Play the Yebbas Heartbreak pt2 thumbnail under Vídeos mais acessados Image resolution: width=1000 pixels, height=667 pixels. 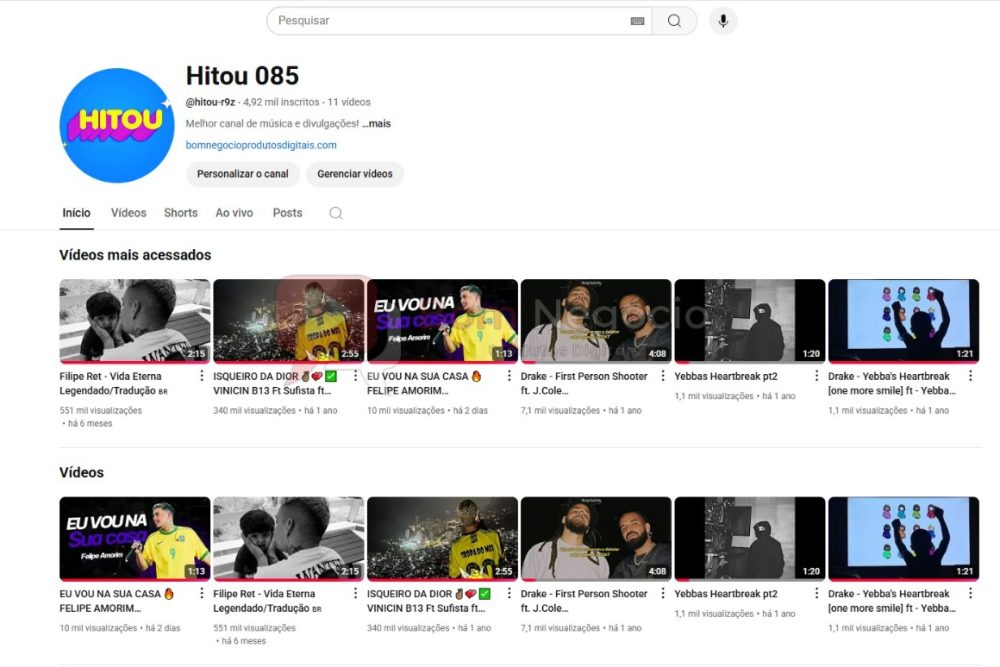coord(749,321)
